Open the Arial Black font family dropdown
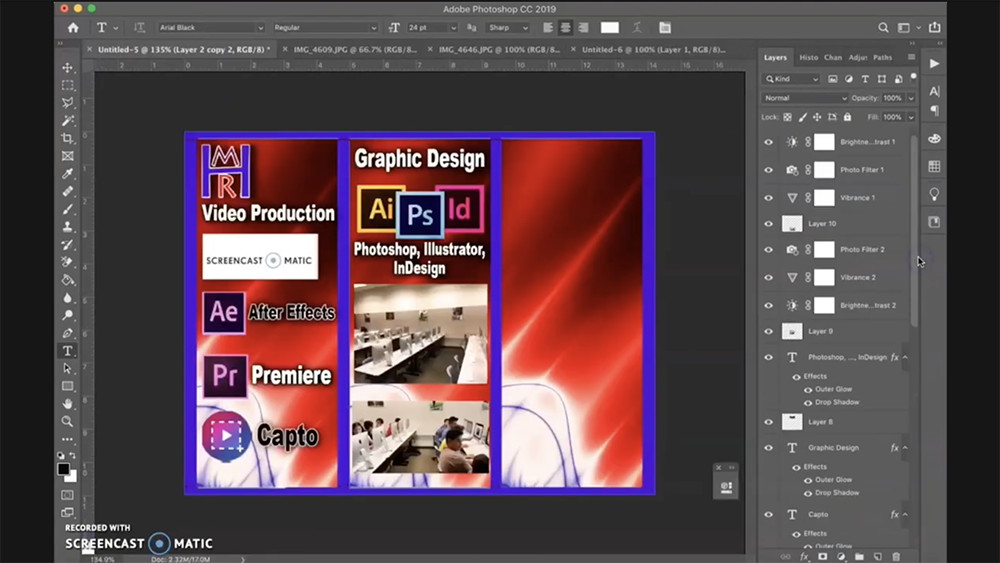Viewport: 1000px width, 563px height. [x=211, y=27]
